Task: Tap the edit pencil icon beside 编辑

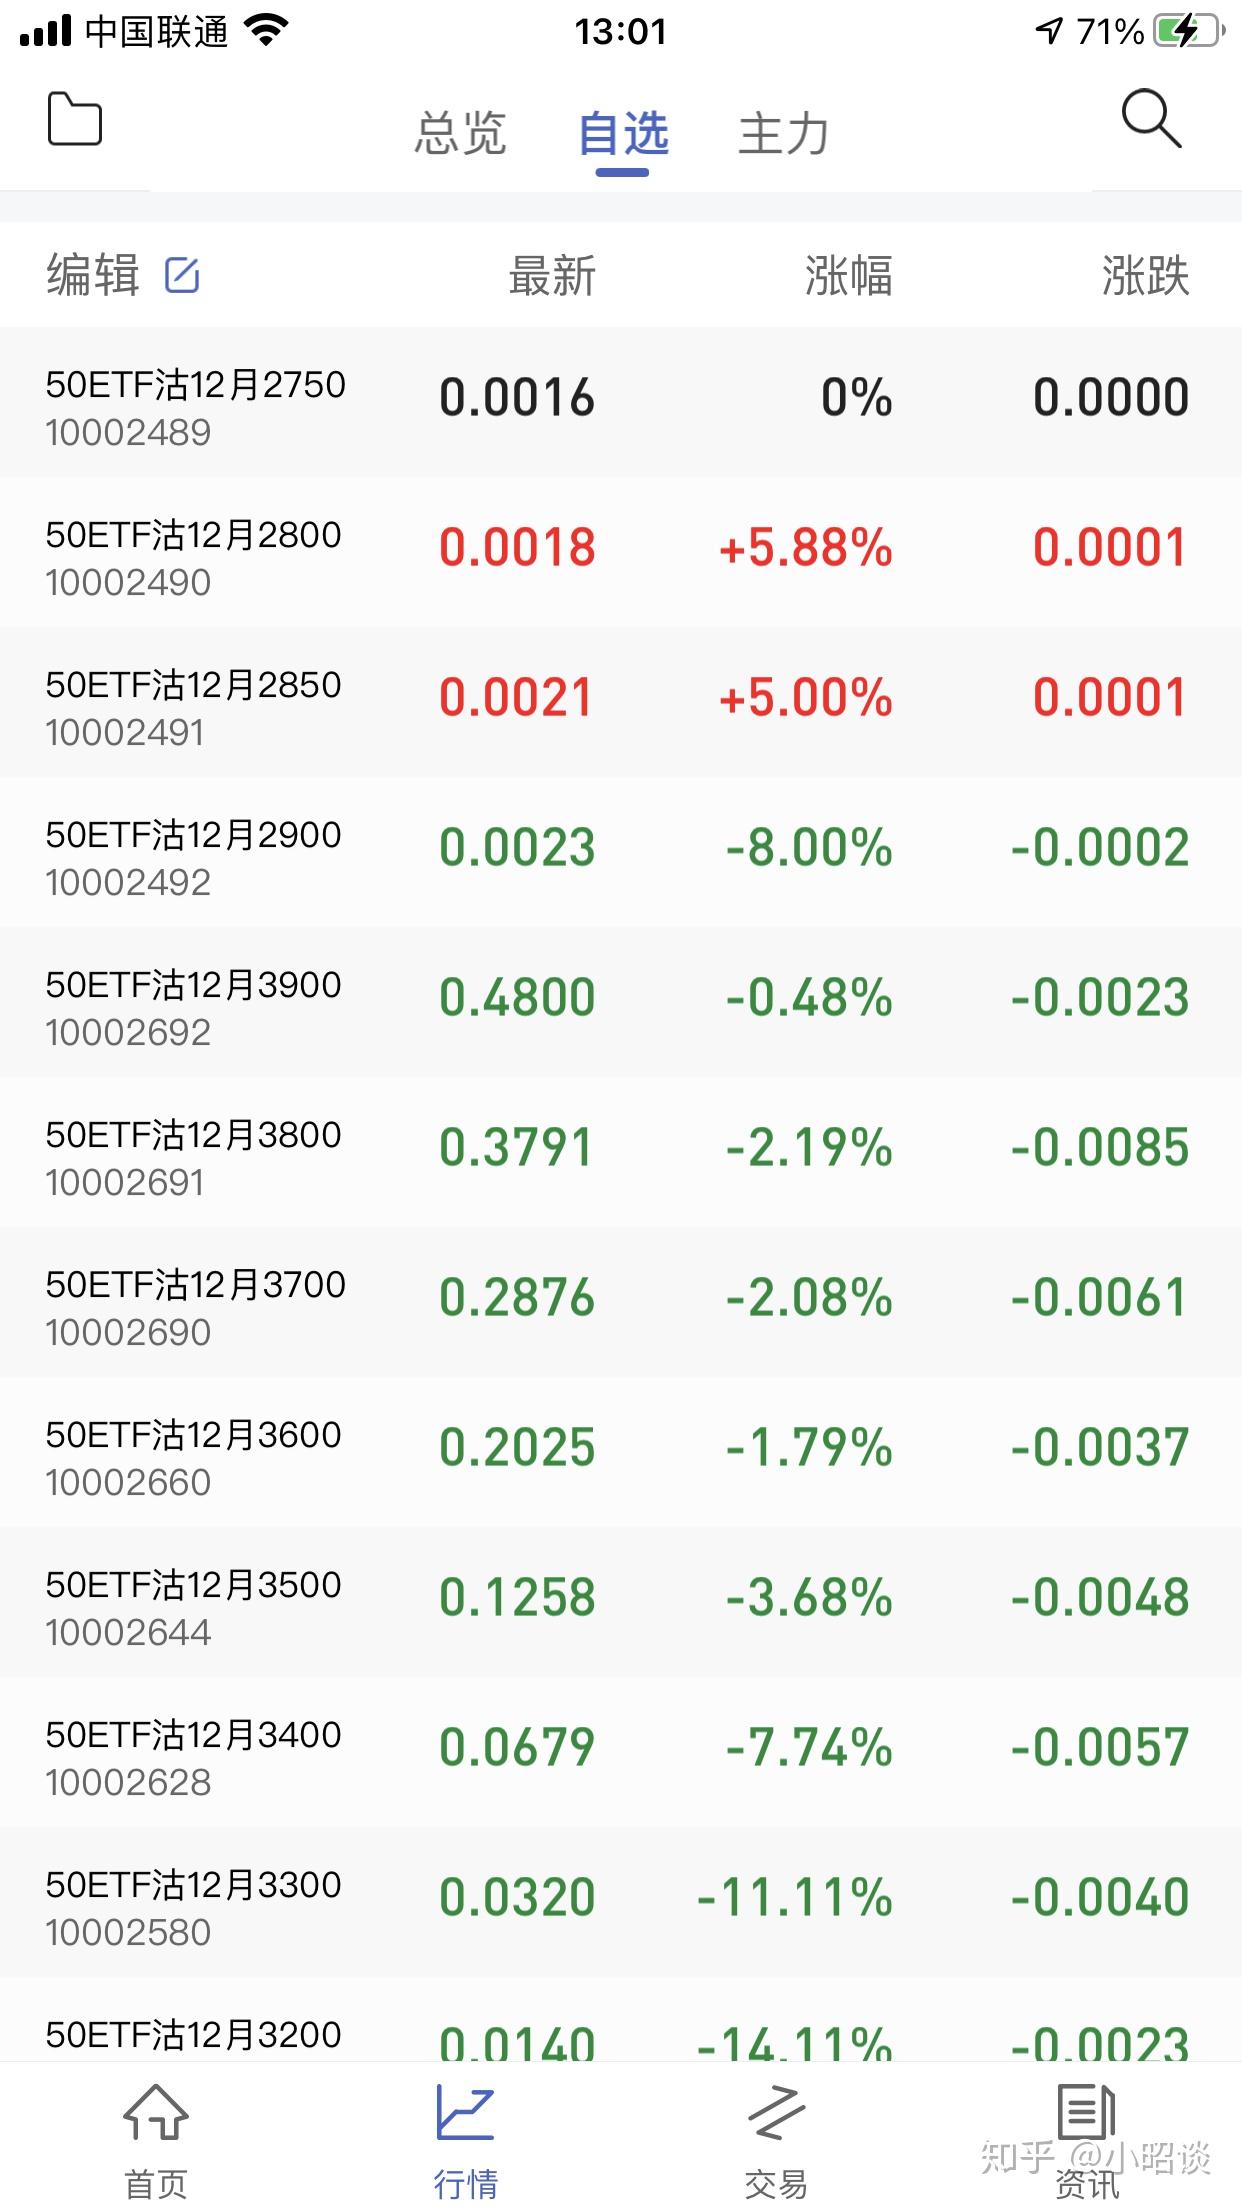Action: coord(182,275)
